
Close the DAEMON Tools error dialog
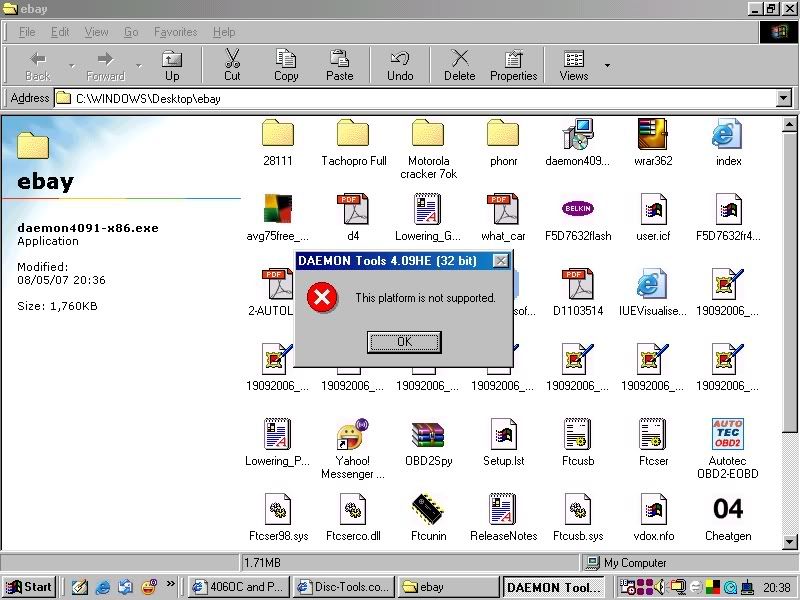point(501,261)
